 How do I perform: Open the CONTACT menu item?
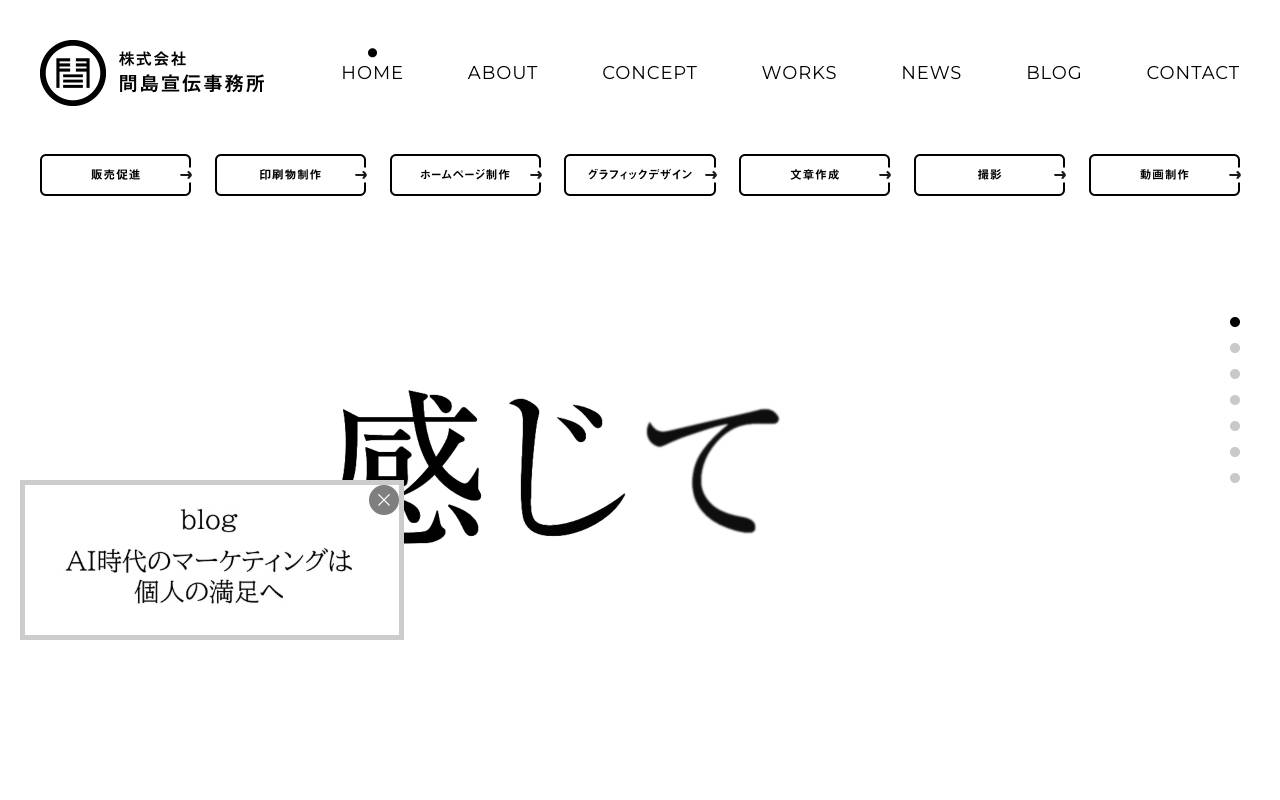1193,73
